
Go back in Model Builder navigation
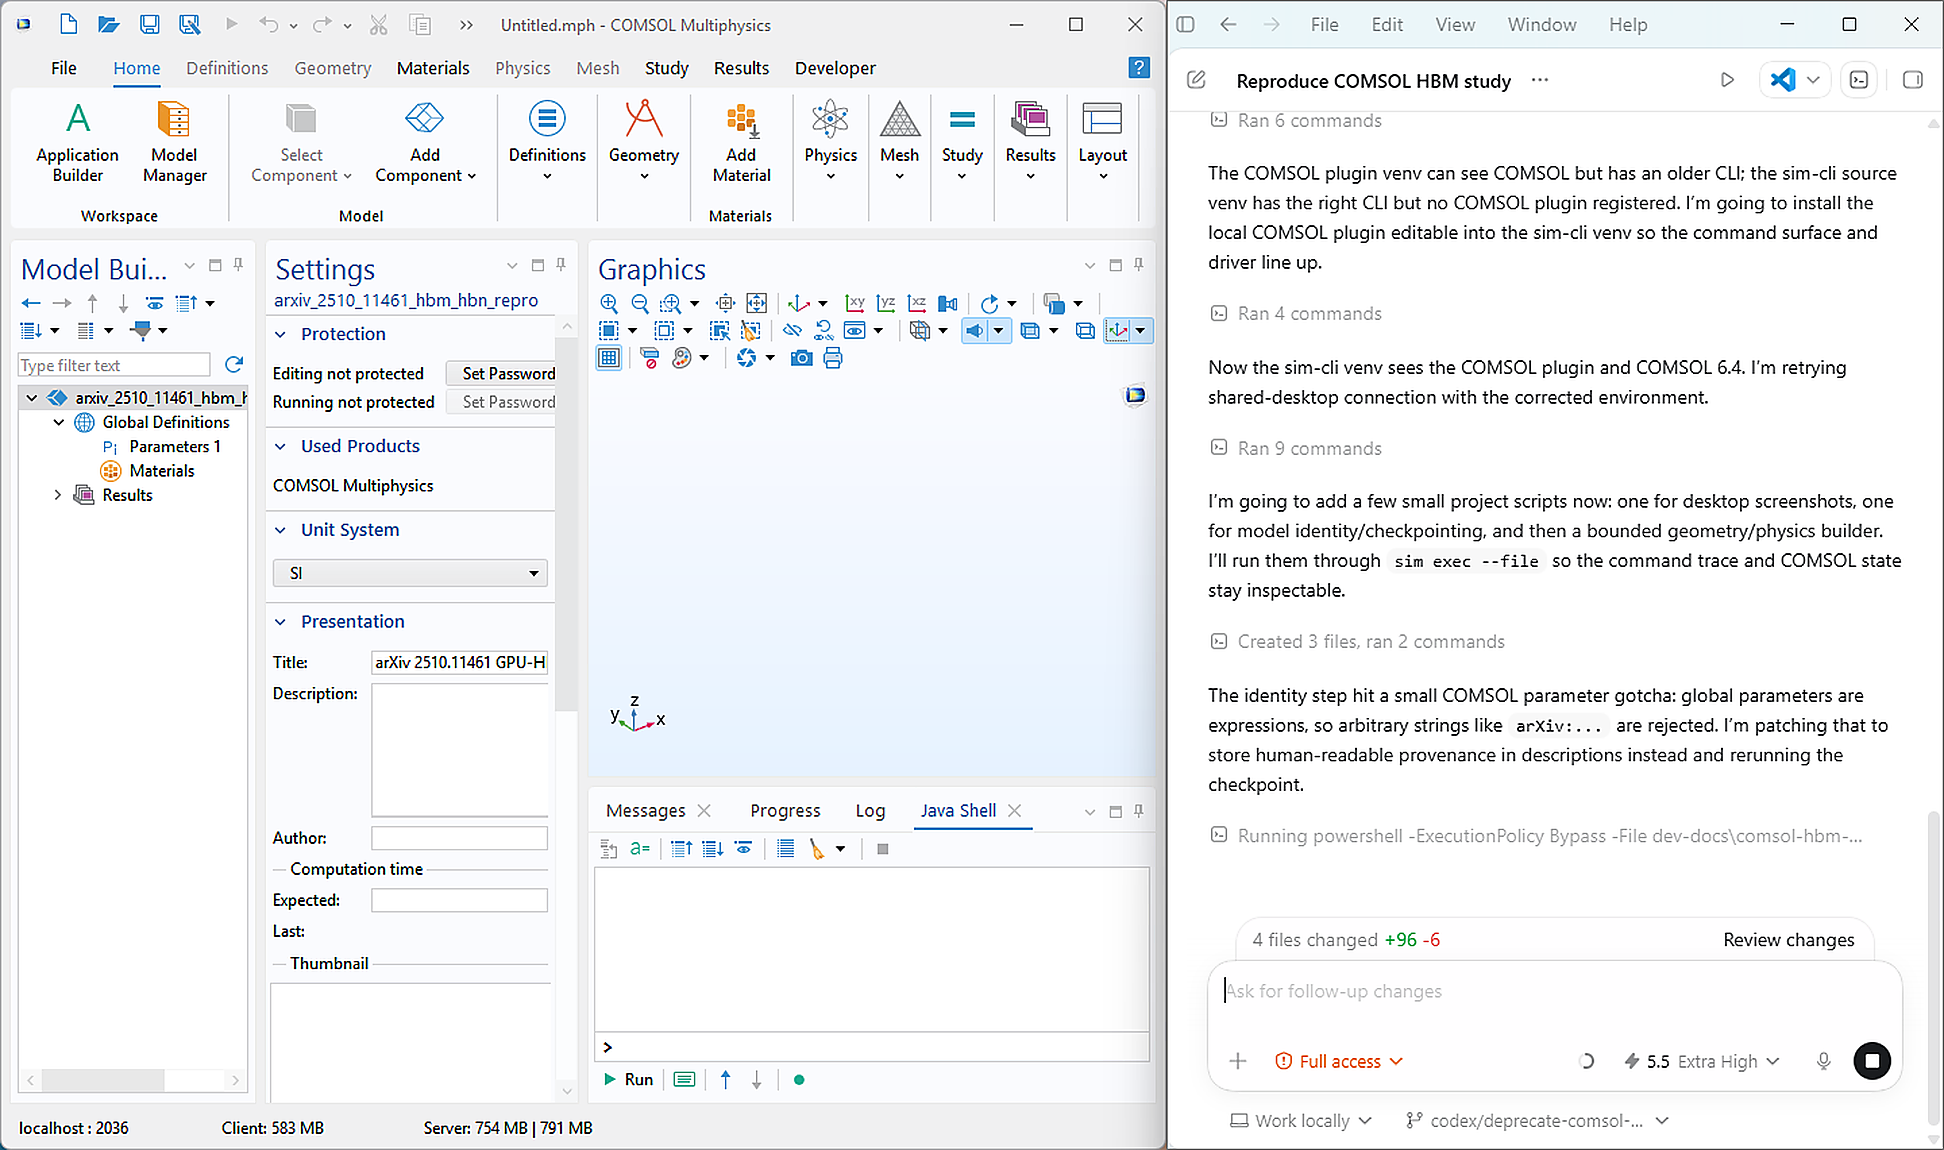coord(31,303)
